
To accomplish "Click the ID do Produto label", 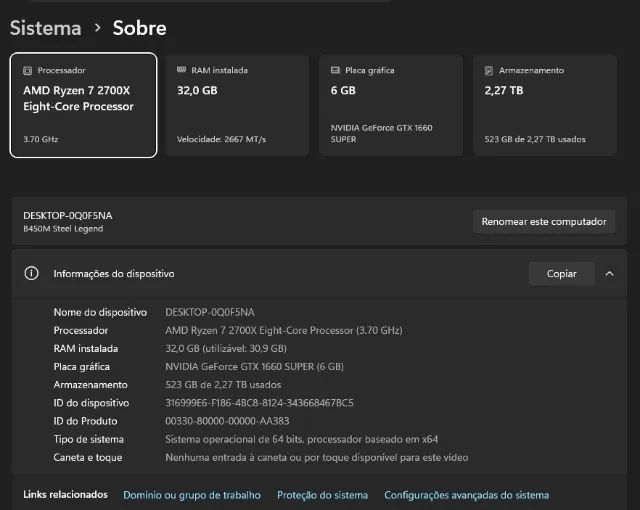I will tap(85, 421).
